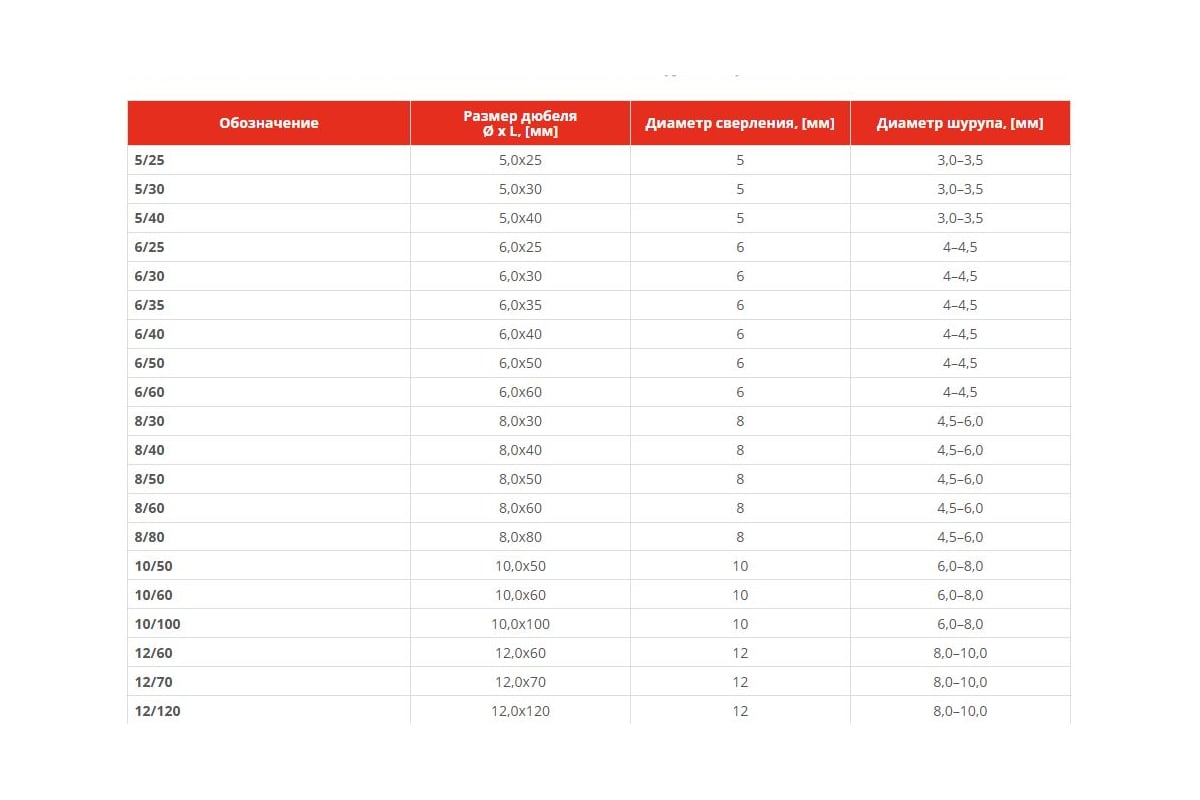This screenshot has height=800, width=1200.
Task: Click screw diameter in the 12/60 row
Action: 960,653
